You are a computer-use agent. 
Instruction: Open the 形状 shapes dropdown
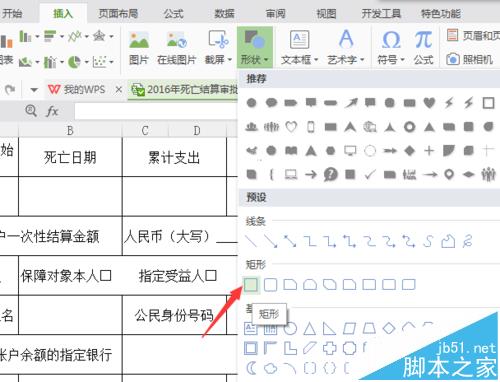pos(255,47)
